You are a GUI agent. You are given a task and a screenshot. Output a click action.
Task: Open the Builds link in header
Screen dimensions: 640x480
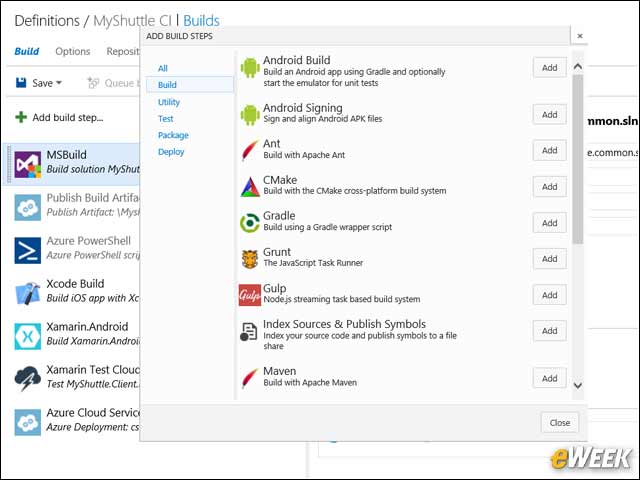tap(201, 21)
